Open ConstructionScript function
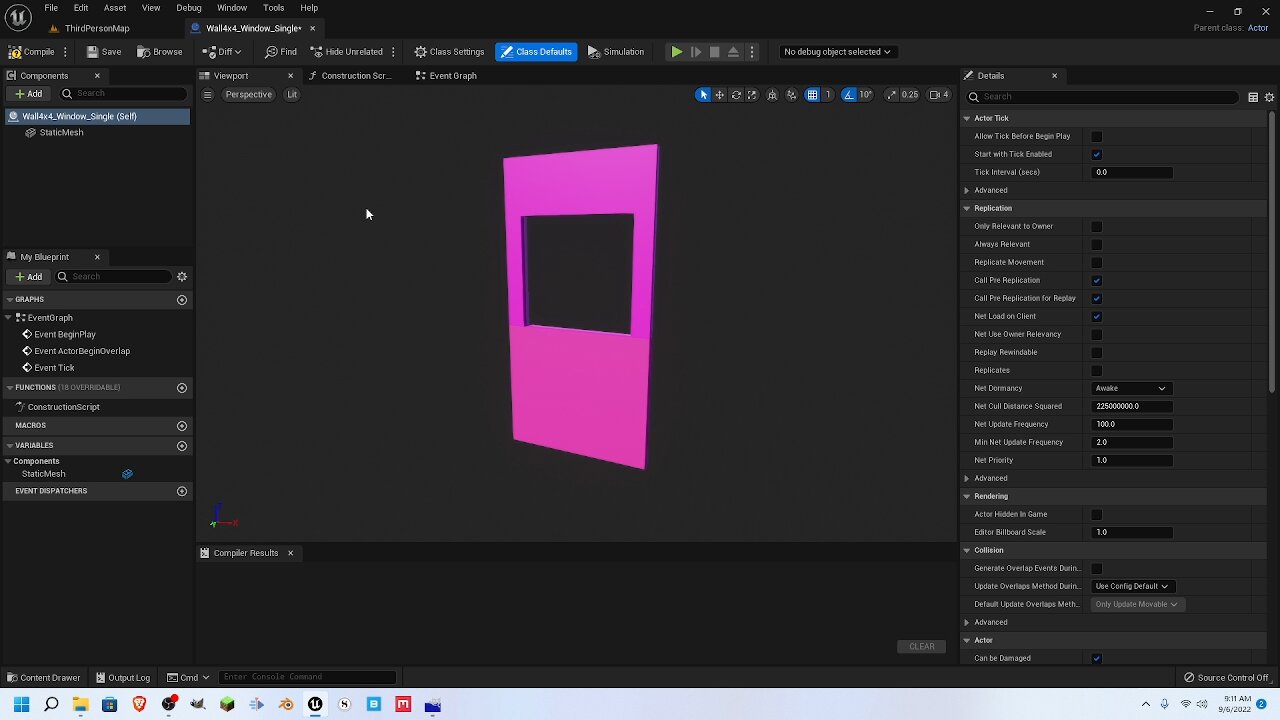 (x=63, y=407)
